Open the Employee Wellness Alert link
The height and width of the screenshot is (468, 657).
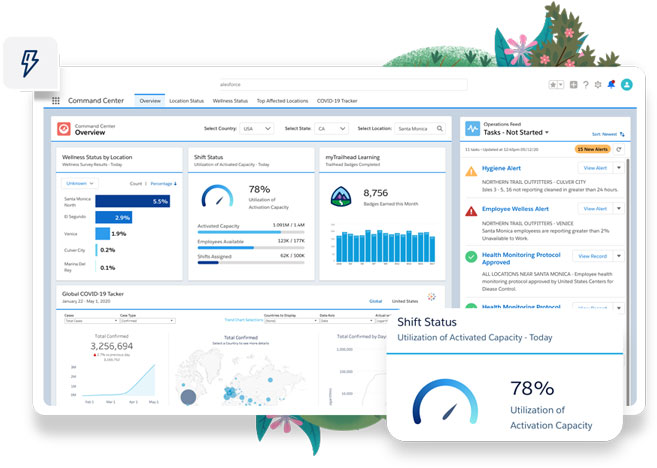pyautogui.click(x=515, y=211)
